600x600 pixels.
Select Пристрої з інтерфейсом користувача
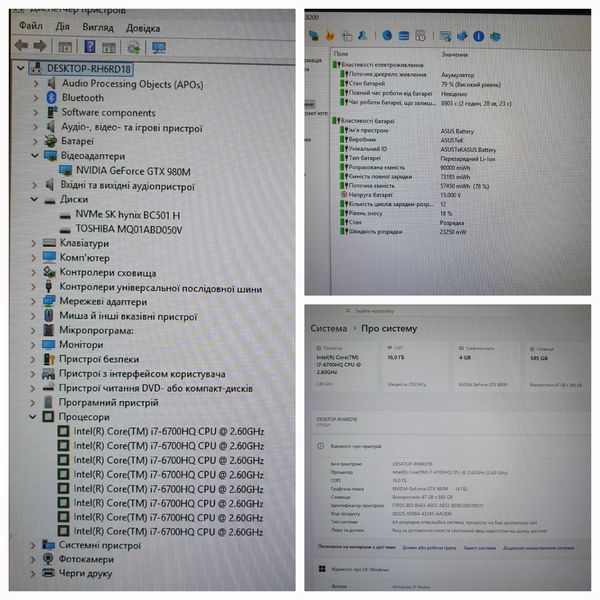[142, 374]
